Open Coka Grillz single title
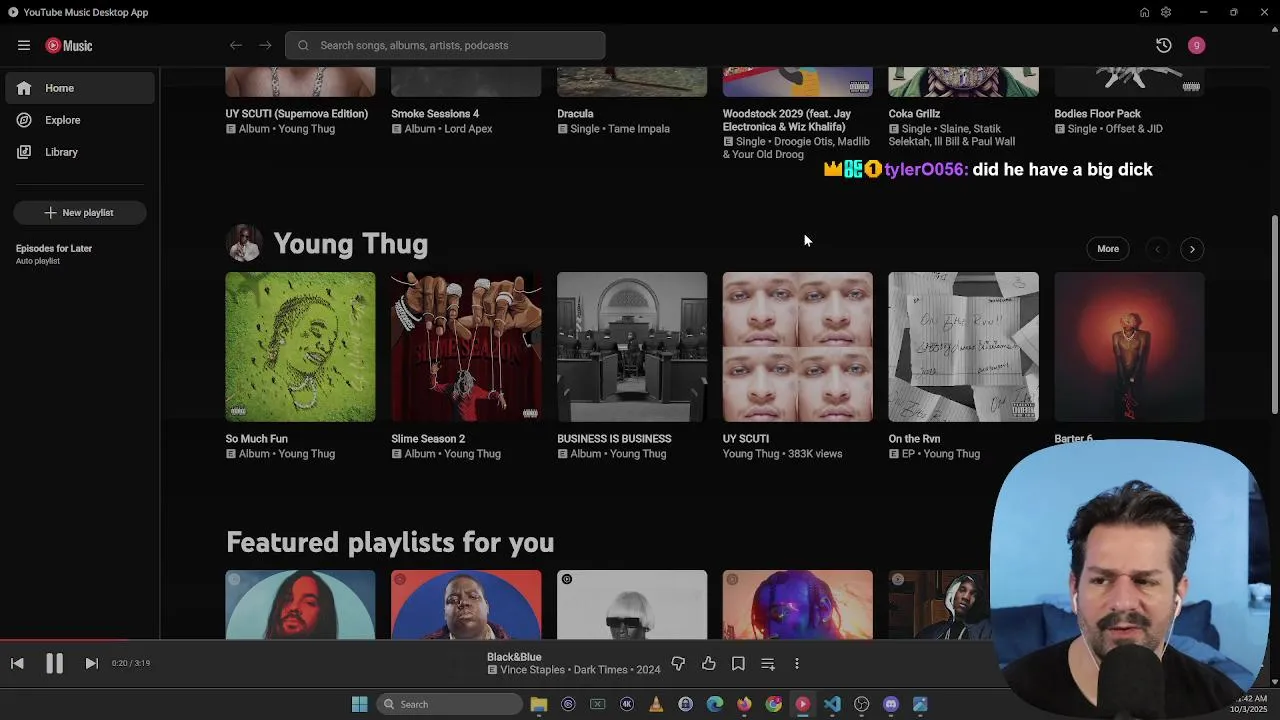Screen dimensions: 1280x720 (914, 114)
